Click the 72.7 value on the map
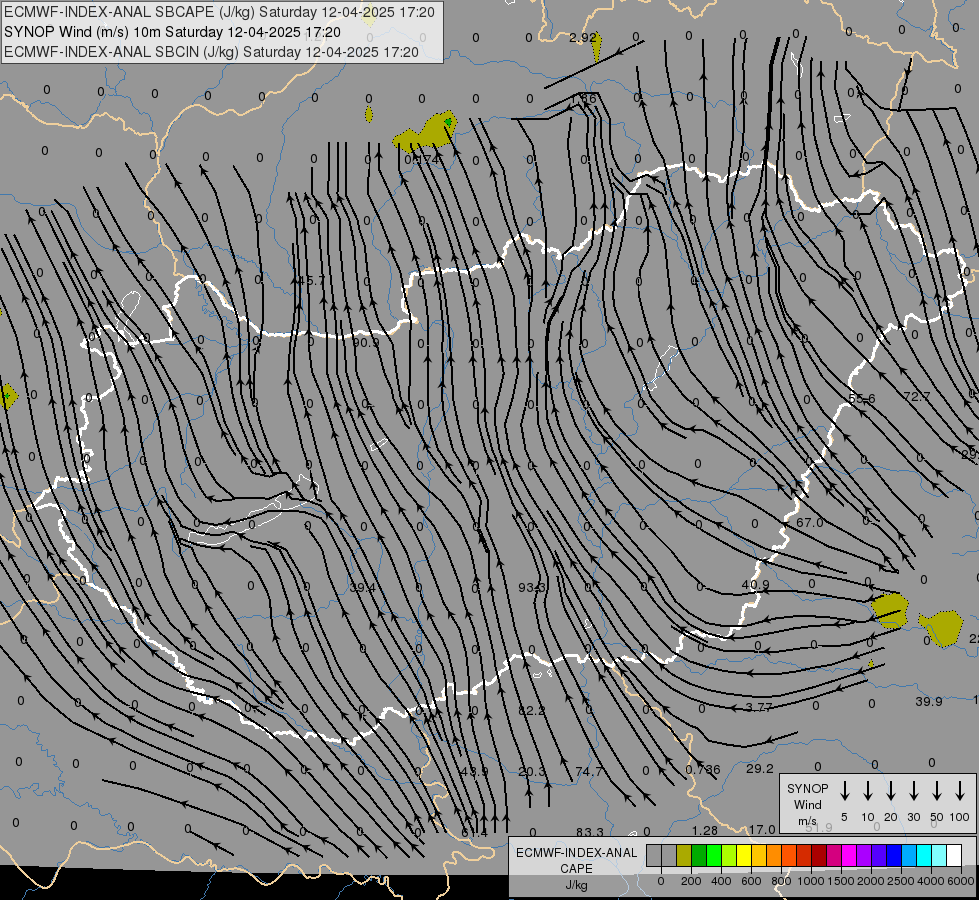Viewport: 979px width, 900px height. (x=917, y=396)
